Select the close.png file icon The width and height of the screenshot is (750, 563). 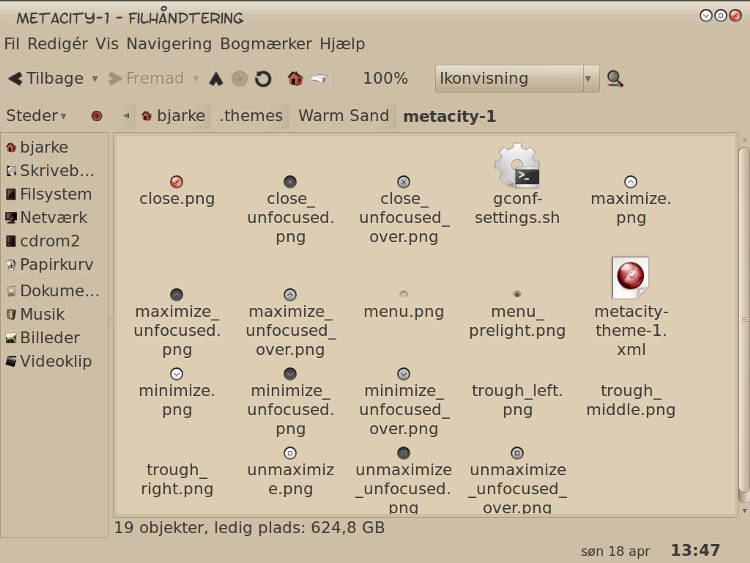[x=176, y=182]
